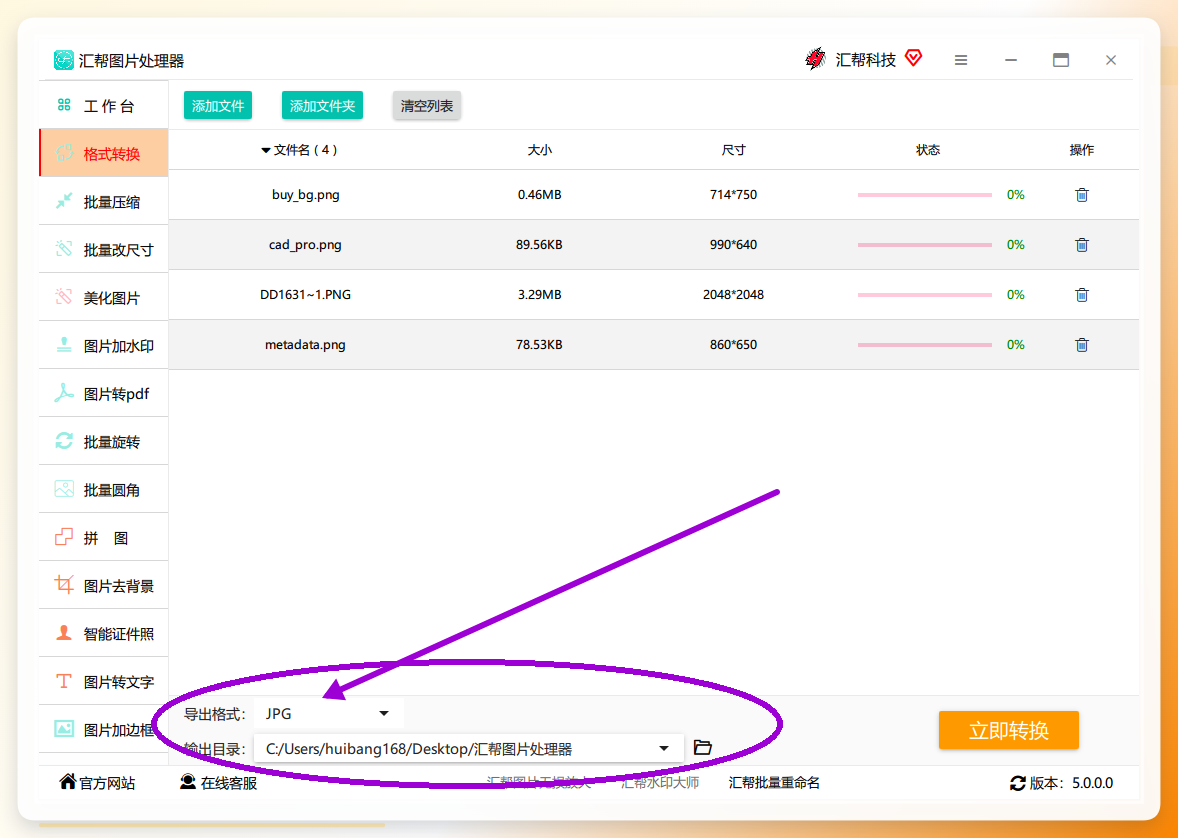Screen dimensions: 1178x838
Task: Delete the buy_bg.png row
Action: 1082,195
